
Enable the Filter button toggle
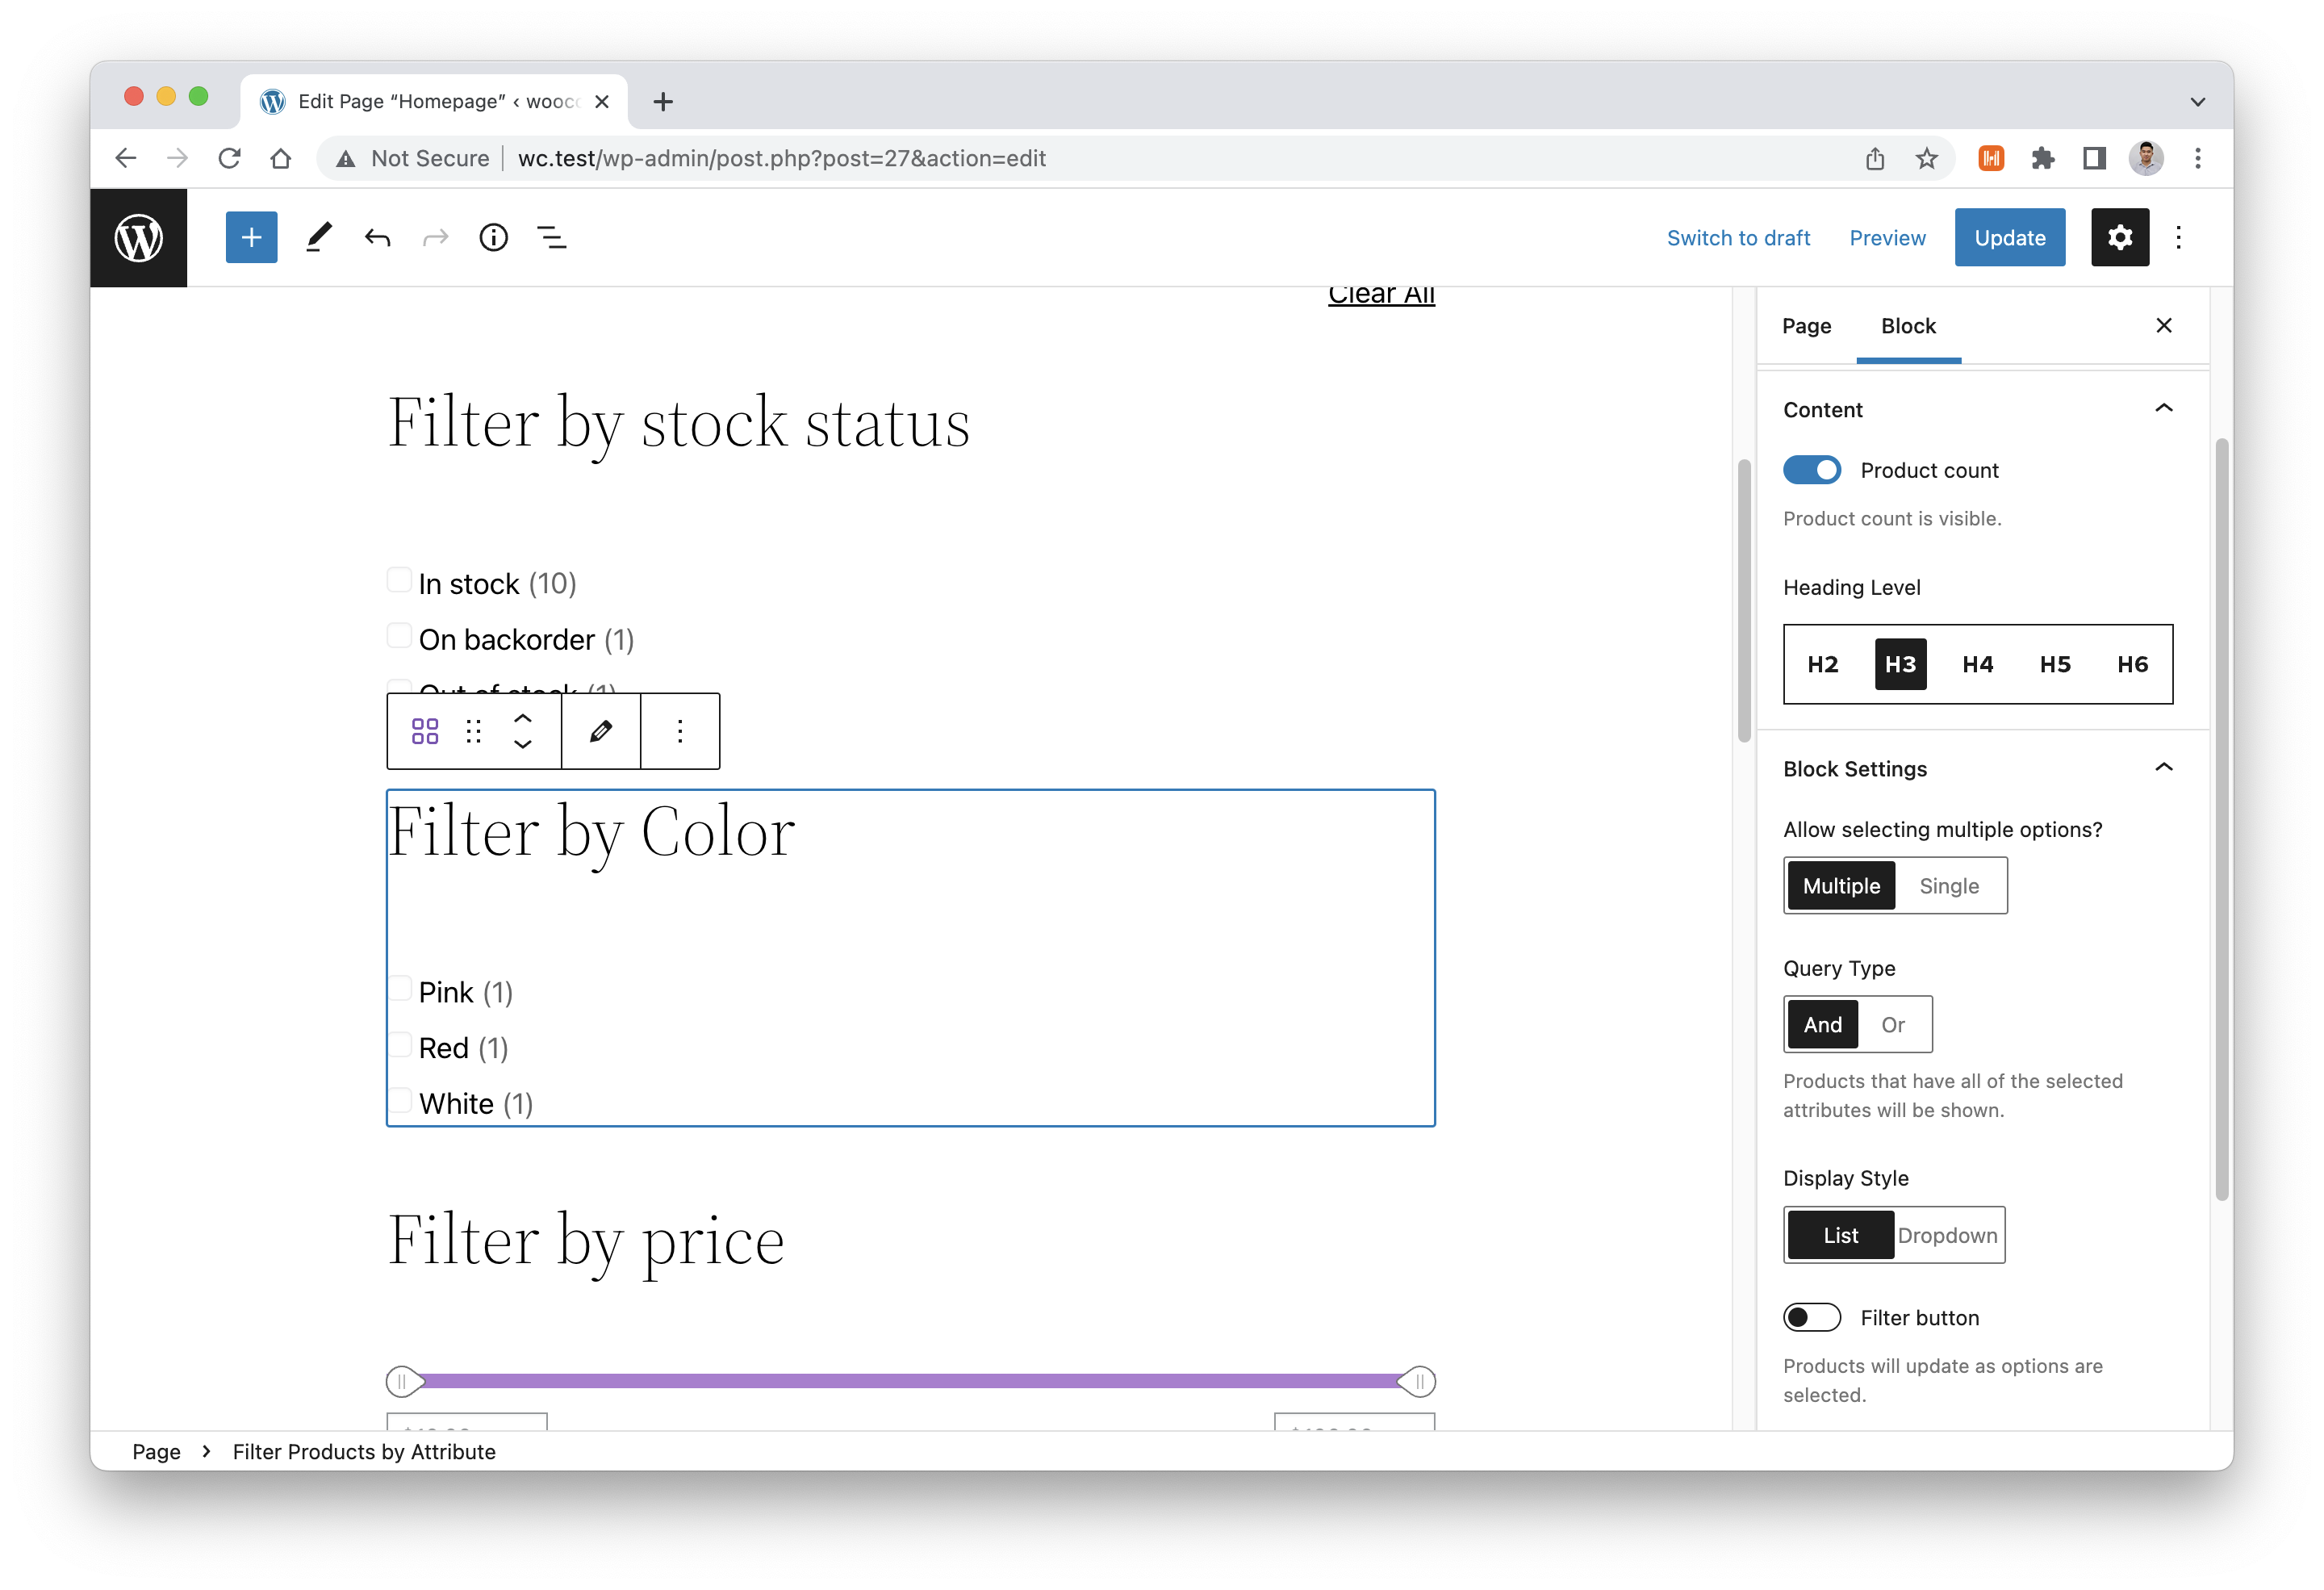coord(1811,1317)
